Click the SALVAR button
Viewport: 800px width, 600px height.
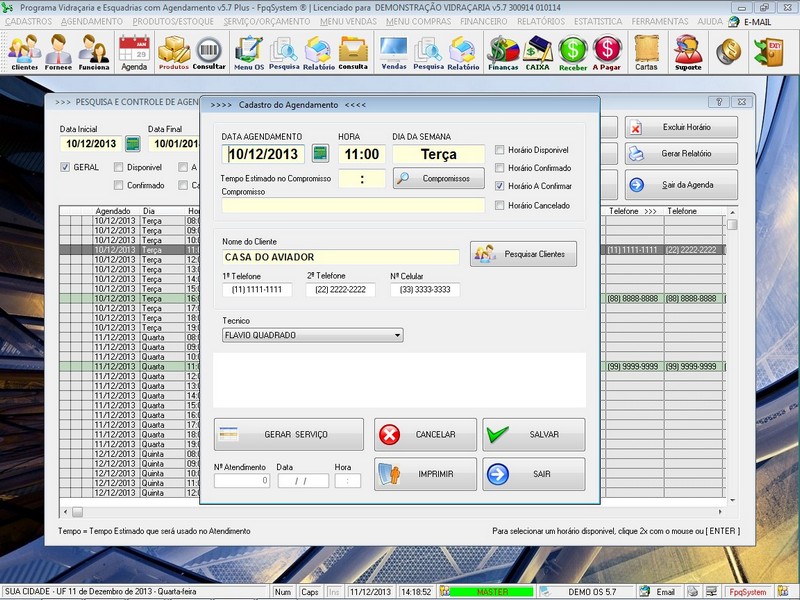(533, 435)
